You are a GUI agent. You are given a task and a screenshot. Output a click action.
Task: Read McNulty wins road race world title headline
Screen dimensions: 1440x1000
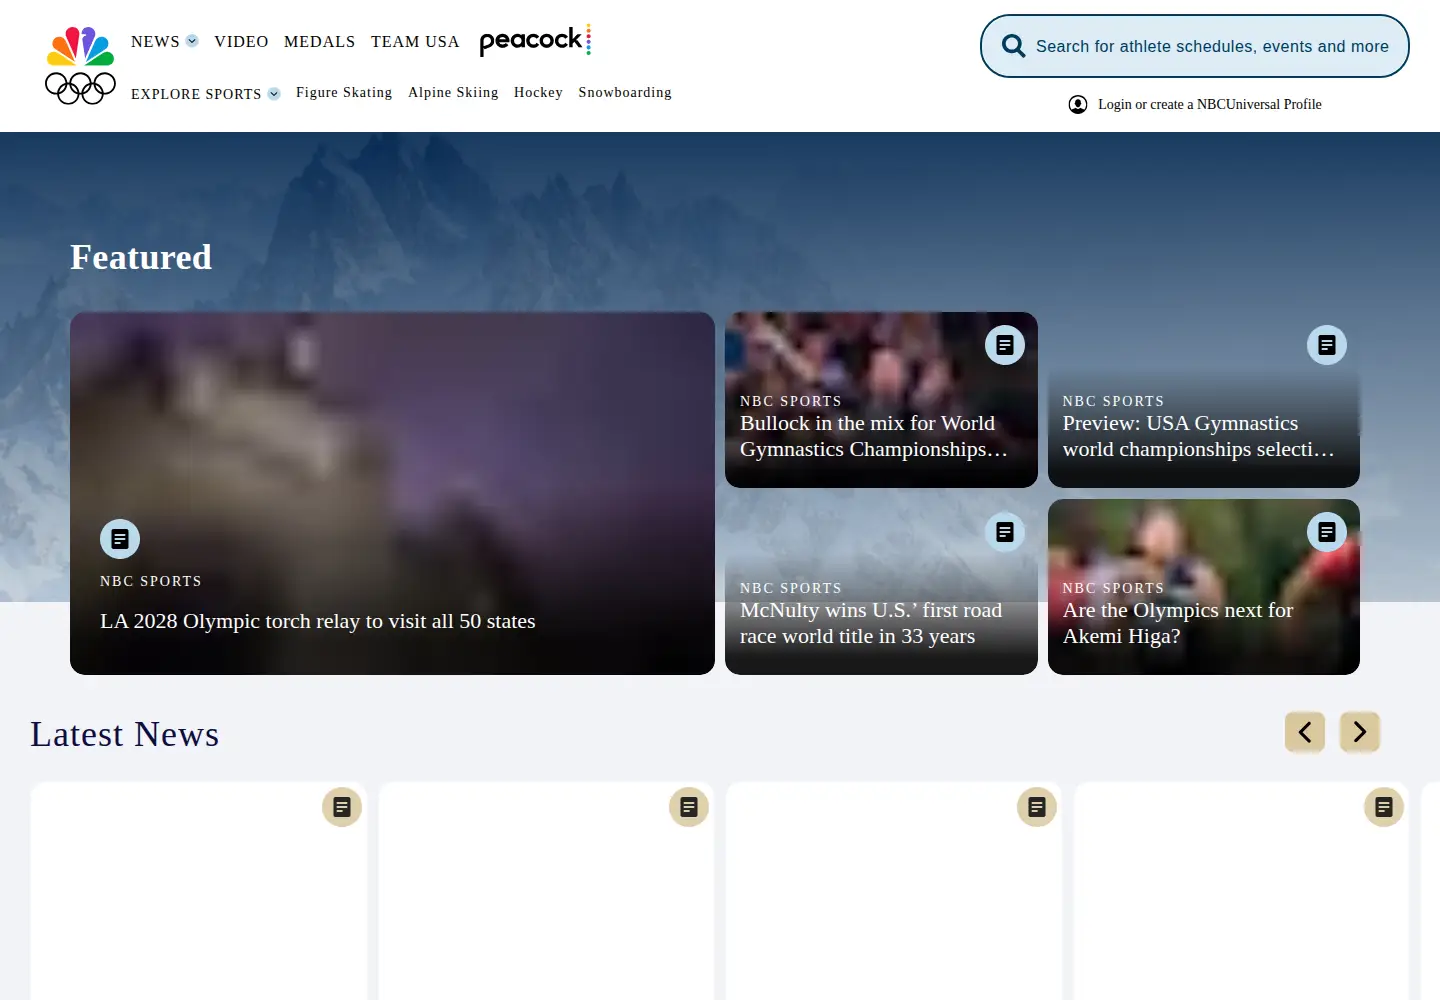871,623
